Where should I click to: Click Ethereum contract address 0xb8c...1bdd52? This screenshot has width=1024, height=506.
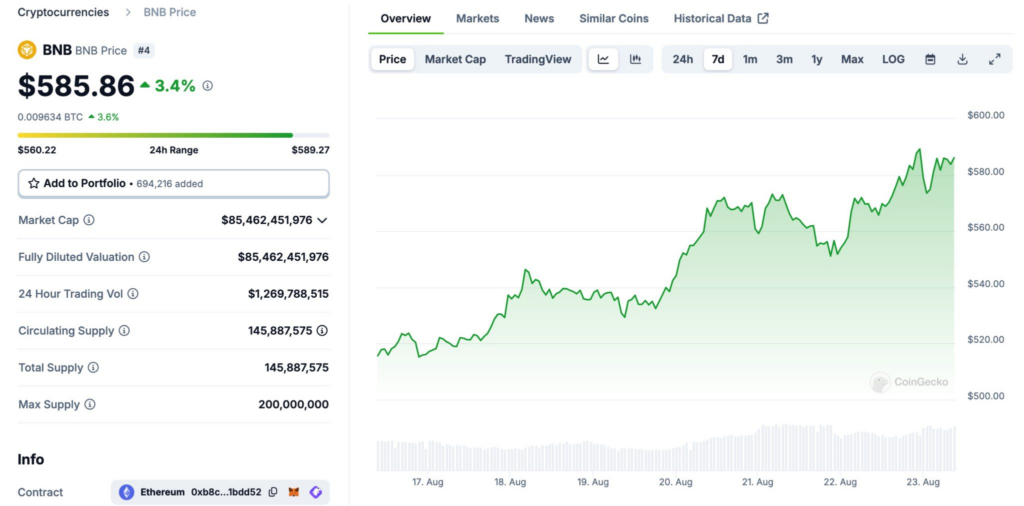pyautogui.click(x=226, y=492)
